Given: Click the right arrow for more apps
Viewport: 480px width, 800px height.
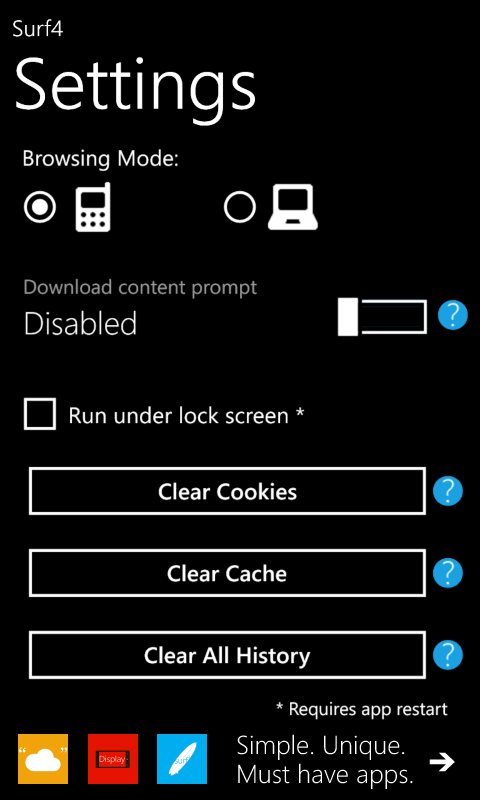Looking at the screenshot, I should pyautogui.click(x=441, y=762).
